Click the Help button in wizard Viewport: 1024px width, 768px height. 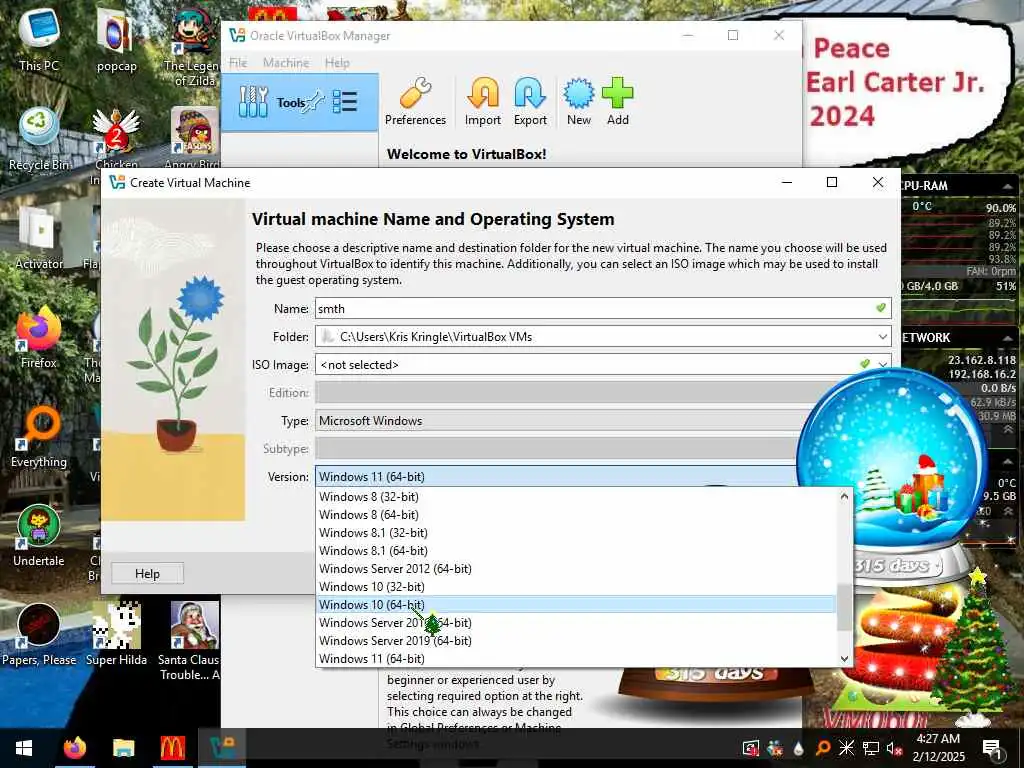pos(147,574)
